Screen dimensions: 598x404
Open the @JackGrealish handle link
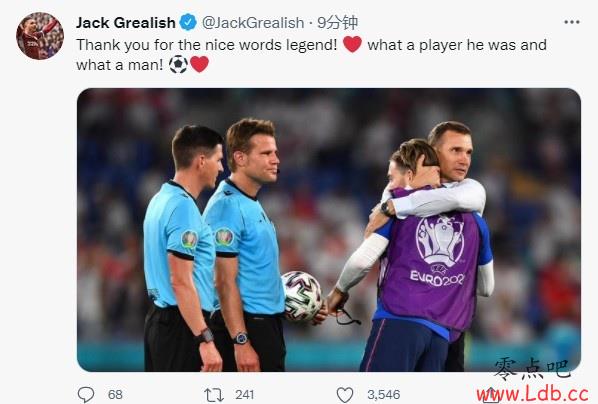(253, 23)
